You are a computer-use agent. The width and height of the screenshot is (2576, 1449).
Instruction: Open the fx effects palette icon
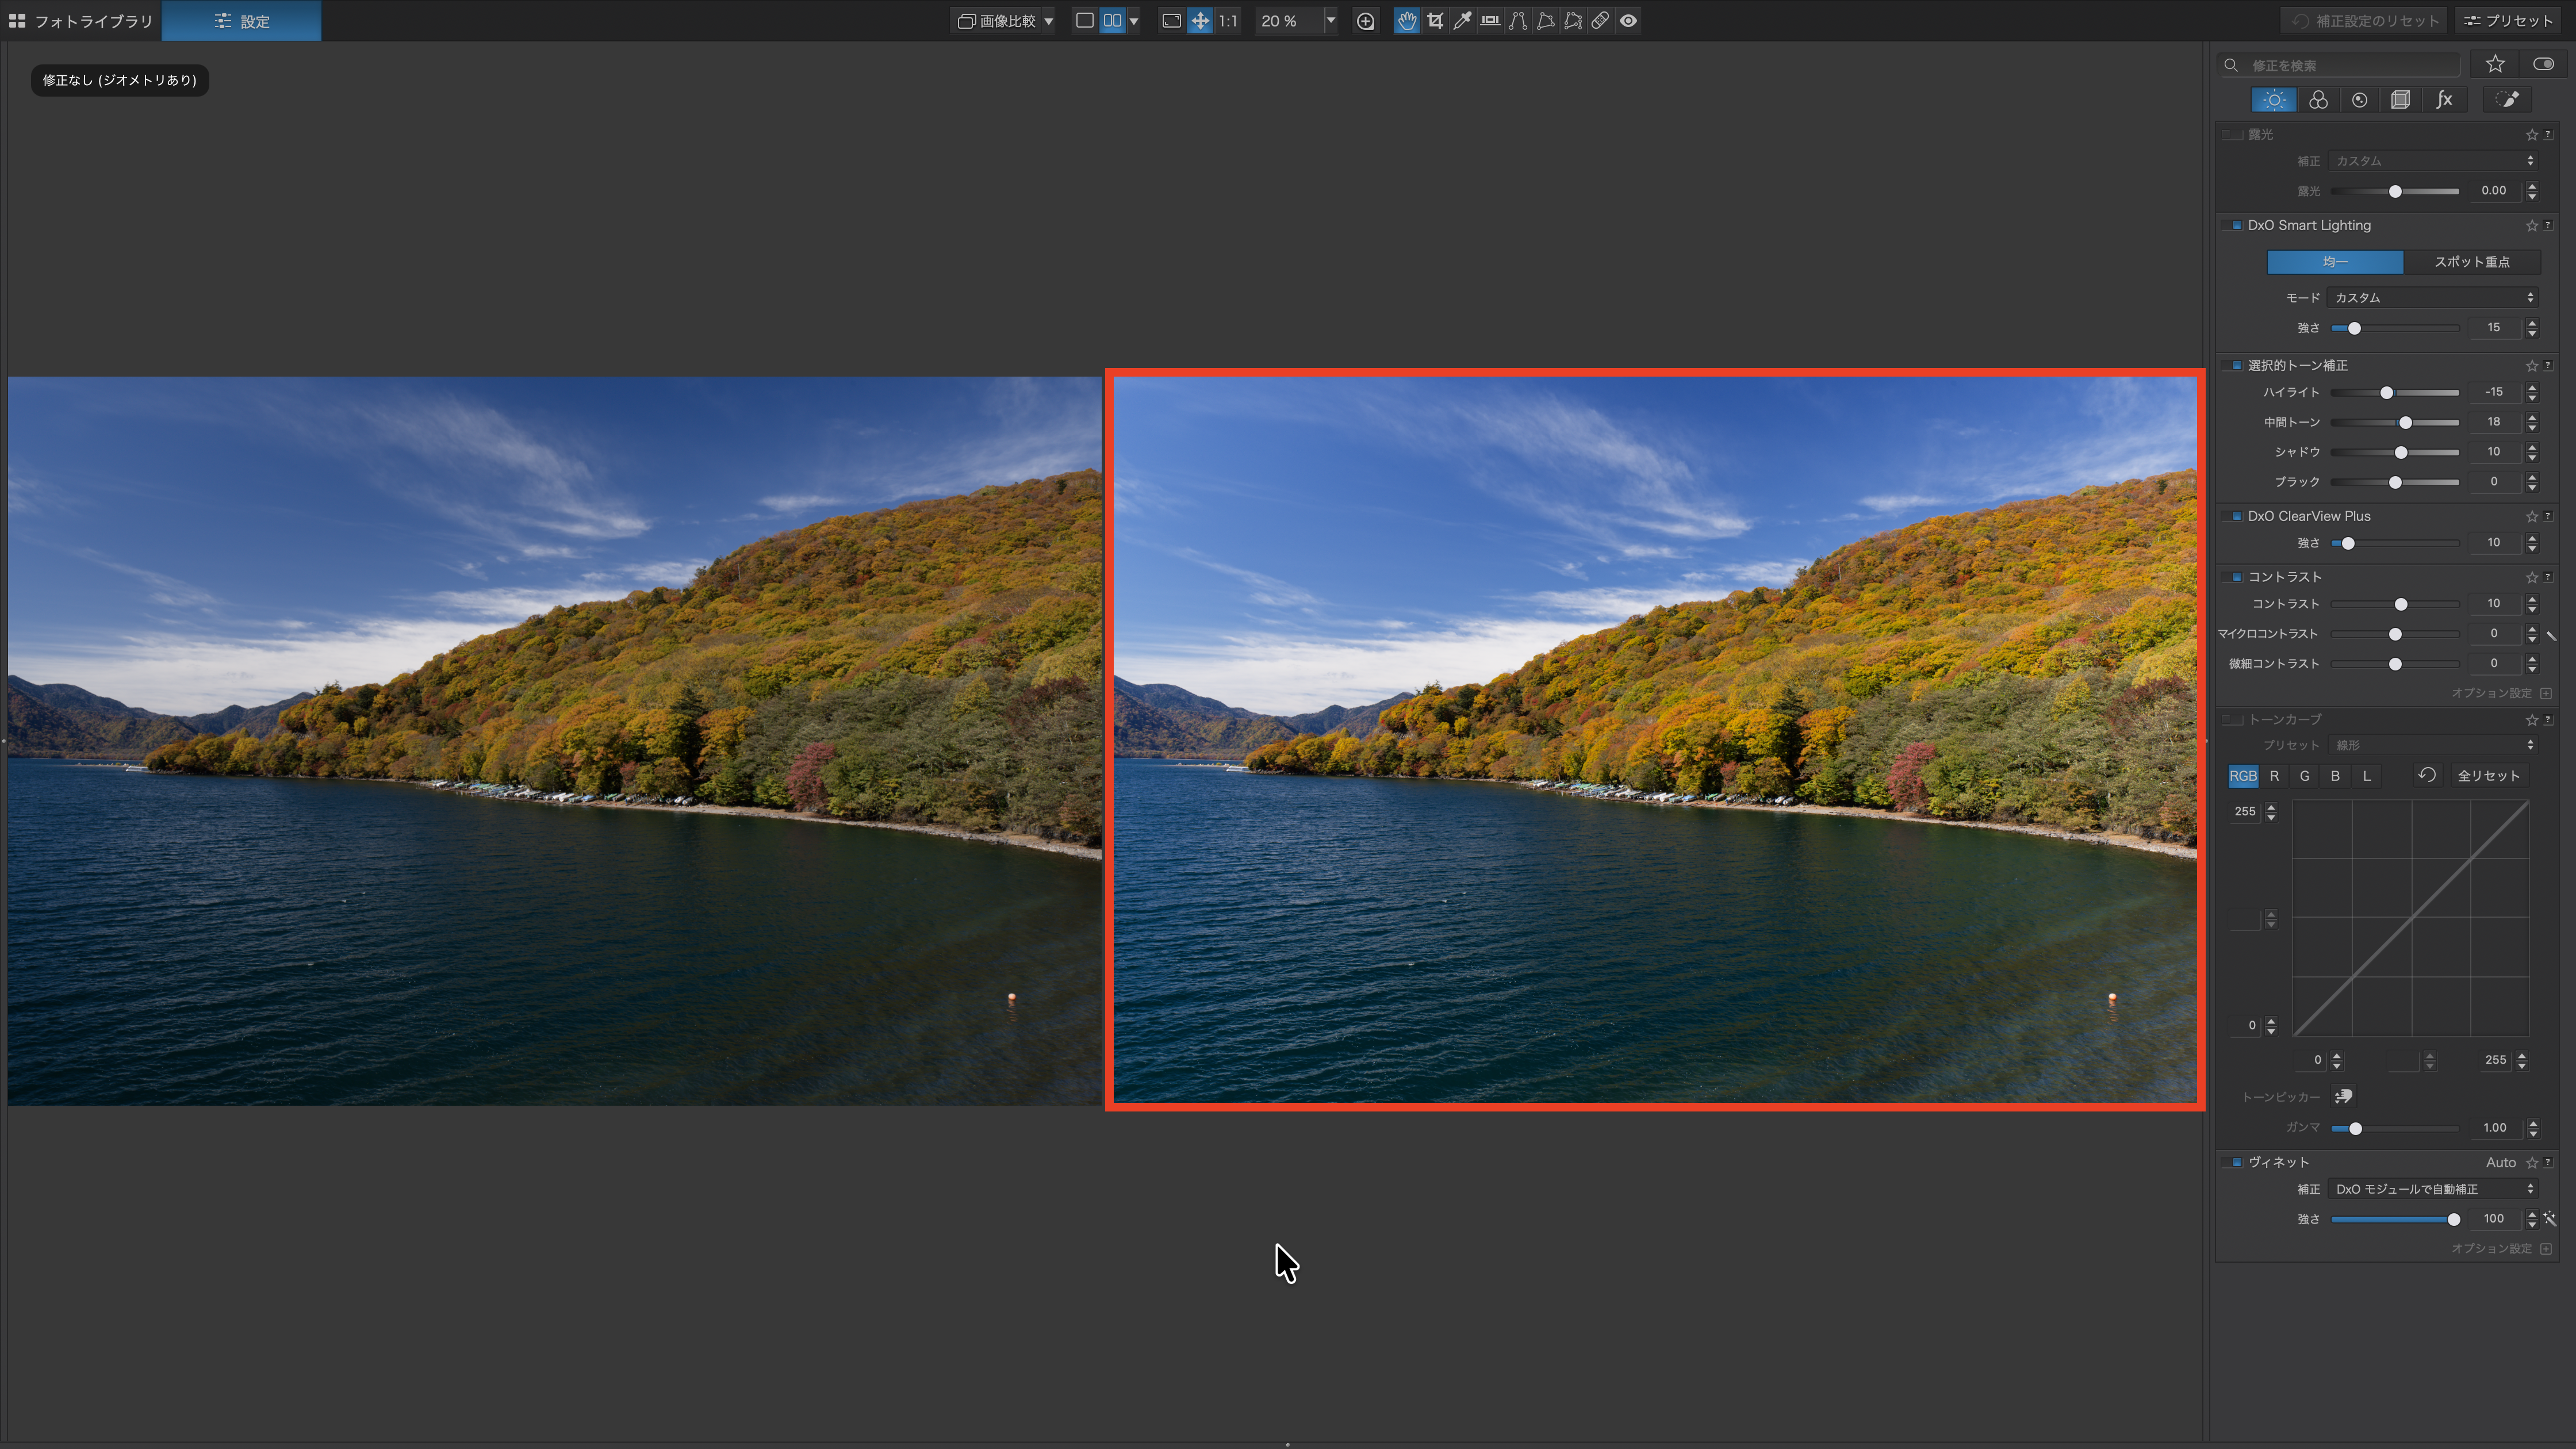(x=2444, y=100)
